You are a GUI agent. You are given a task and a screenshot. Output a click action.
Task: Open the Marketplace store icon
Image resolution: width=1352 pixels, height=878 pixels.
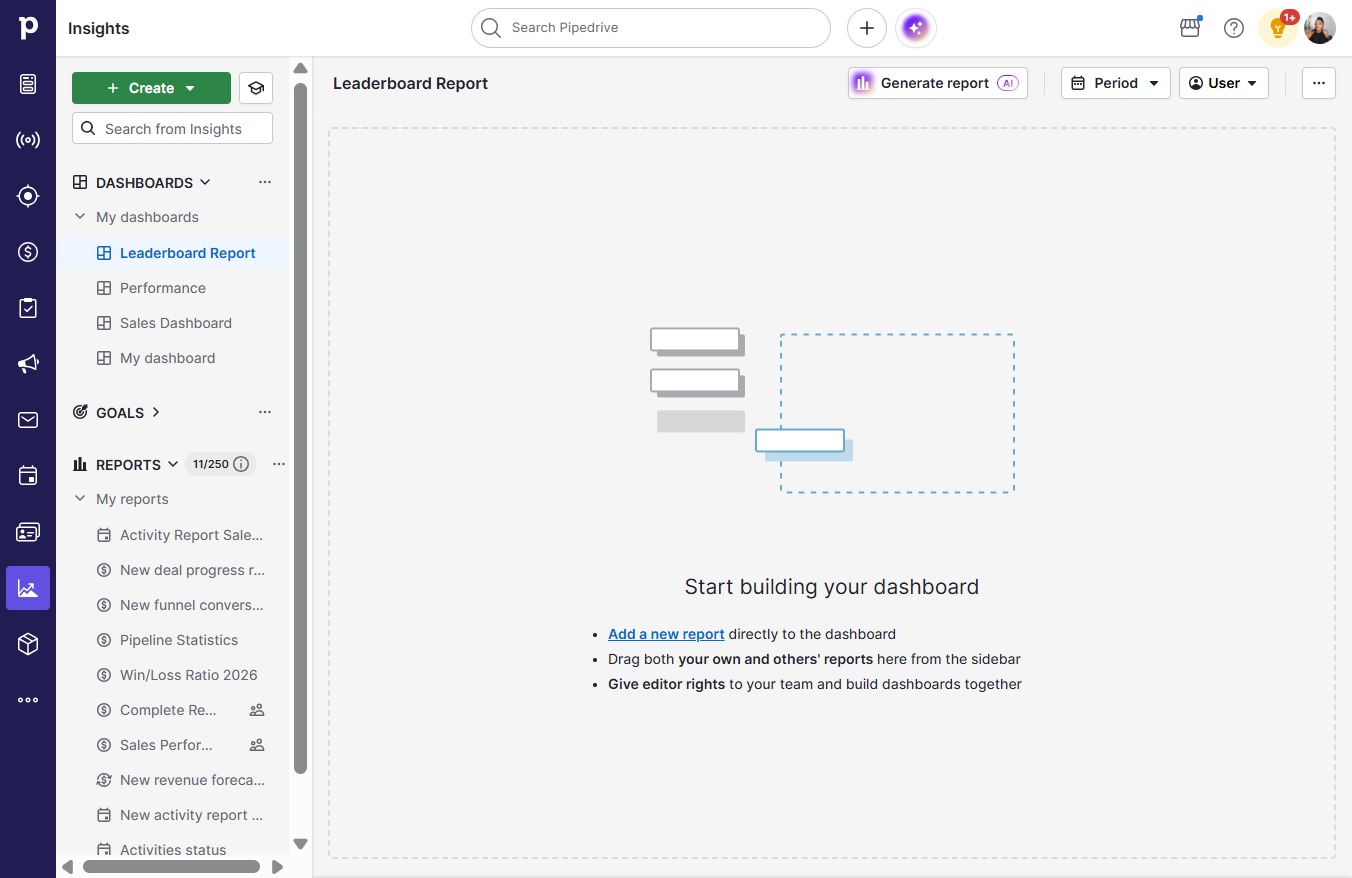1190,28
